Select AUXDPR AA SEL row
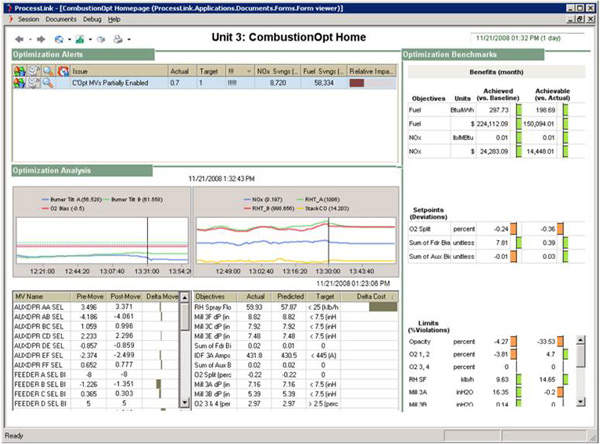 click(96, 307)
